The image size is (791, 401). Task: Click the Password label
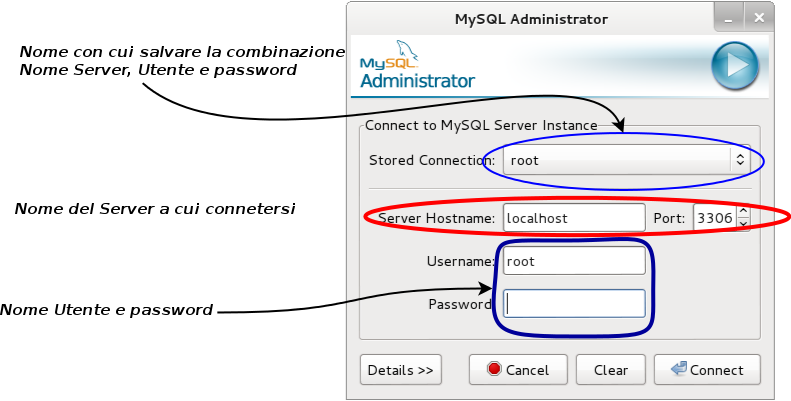tap(460, 304)
